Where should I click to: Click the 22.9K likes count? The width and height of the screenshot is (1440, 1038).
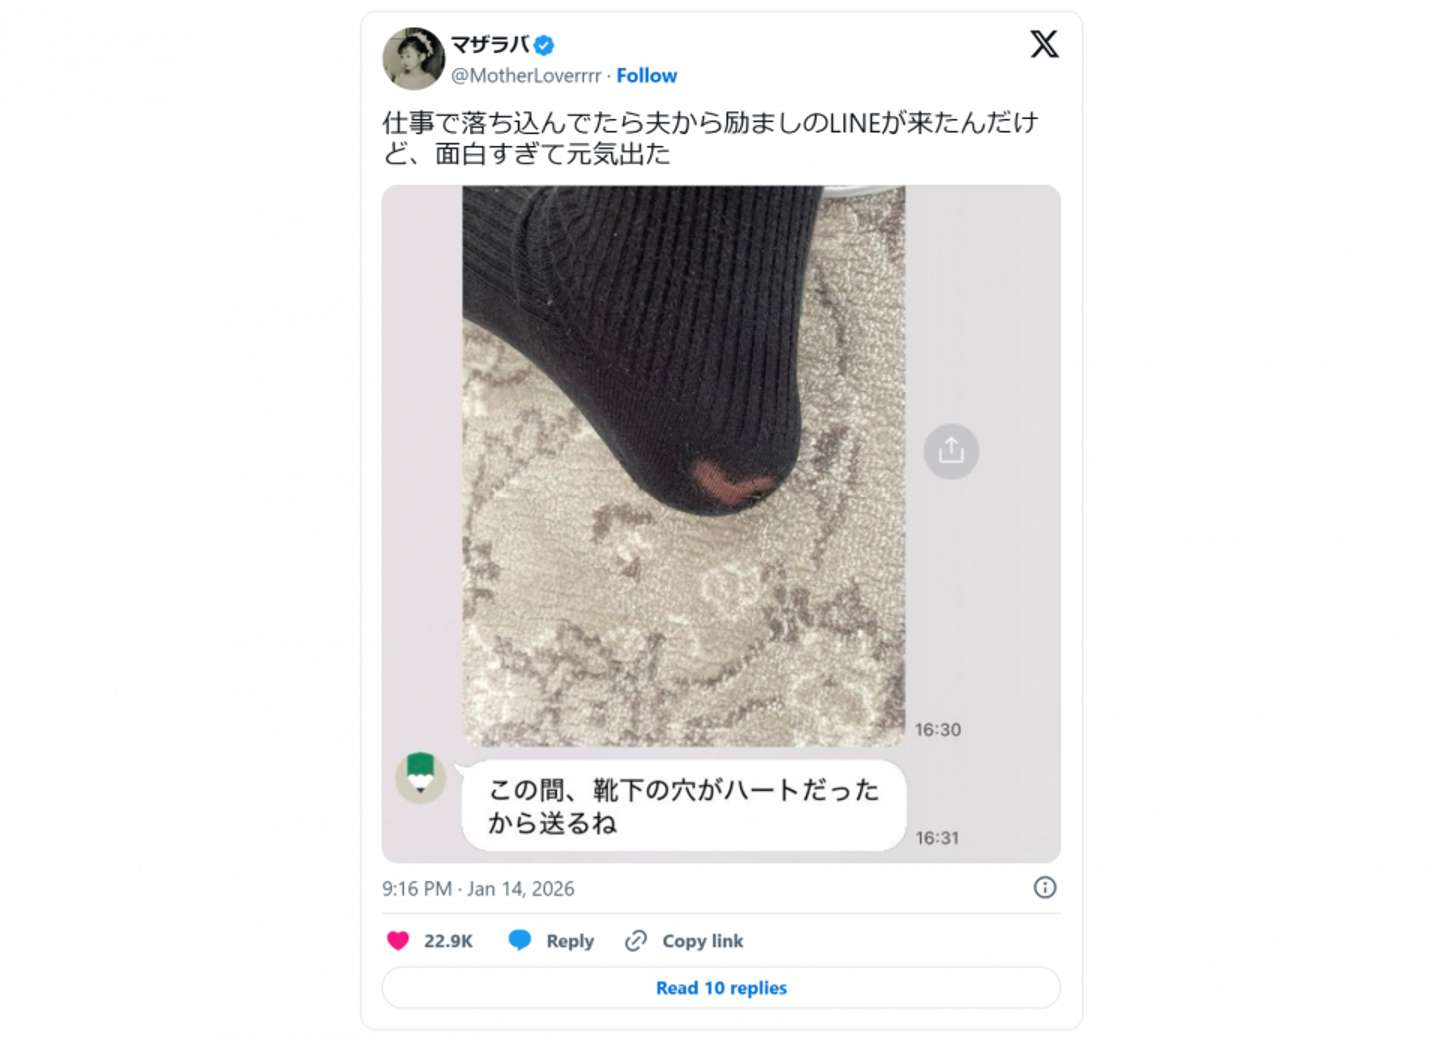448,941
